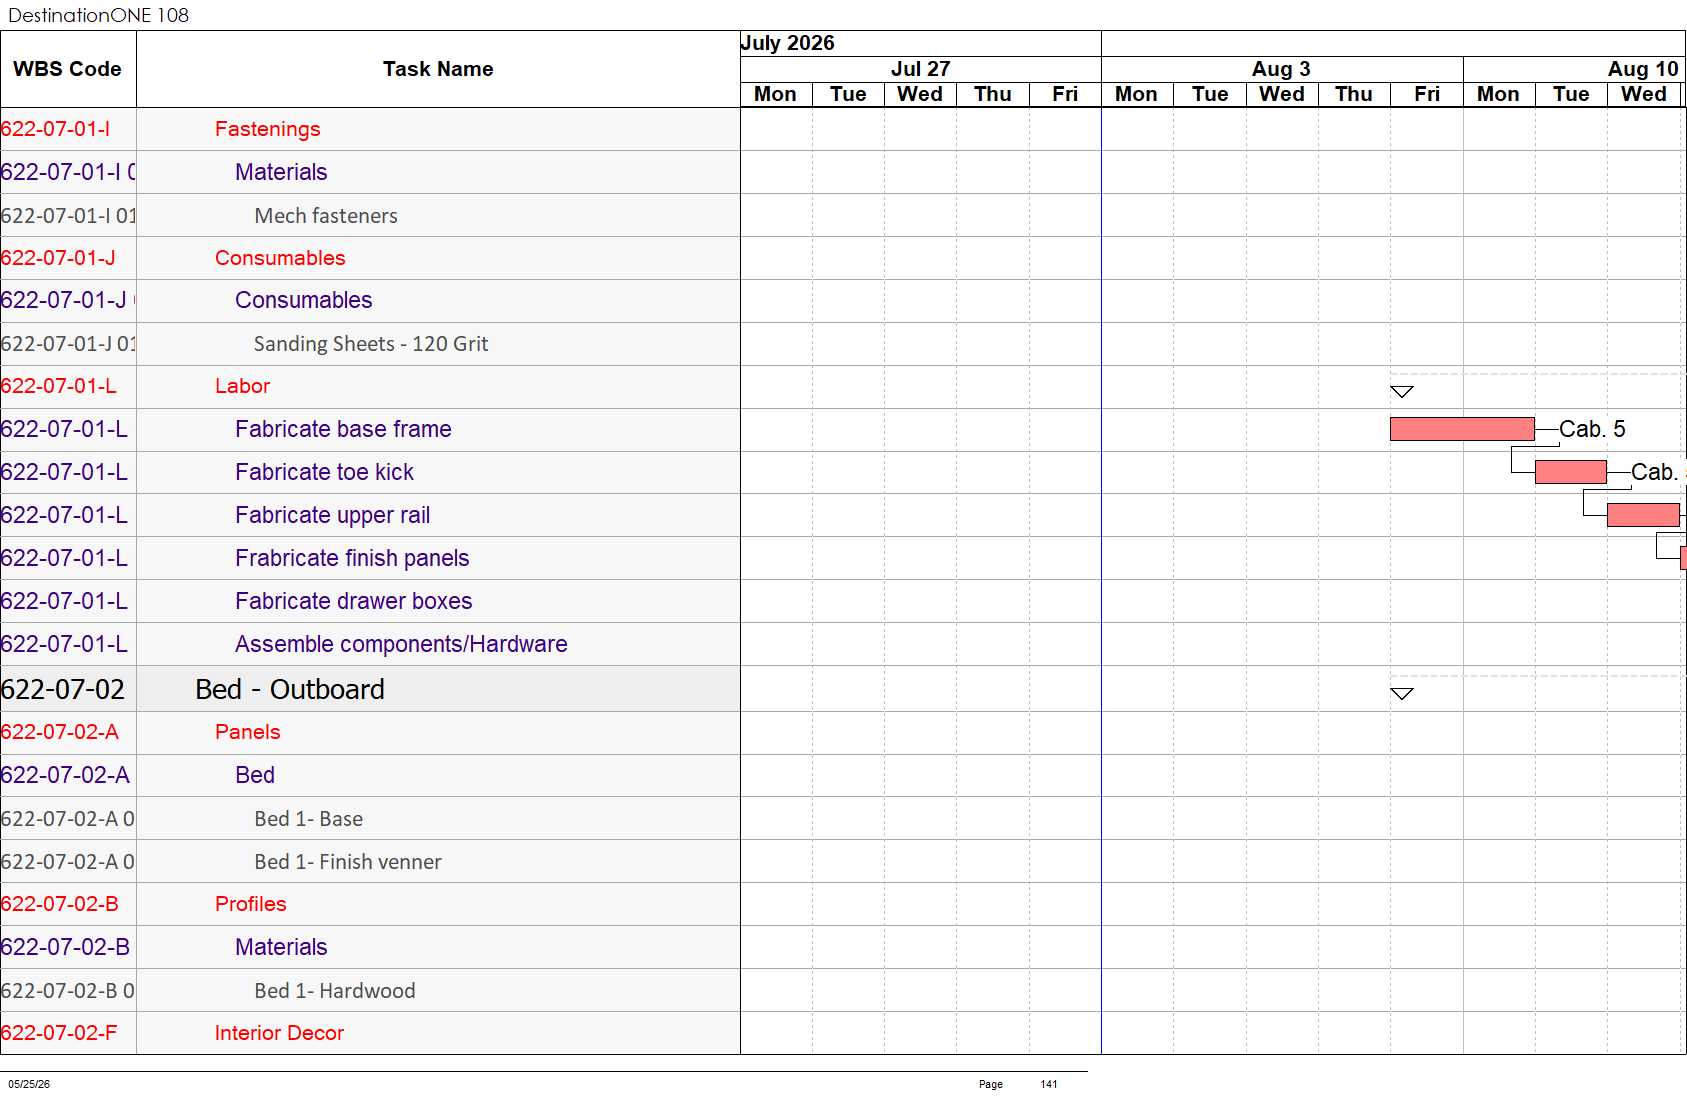Click the DestinationONE 108 title

coord(98,15)
